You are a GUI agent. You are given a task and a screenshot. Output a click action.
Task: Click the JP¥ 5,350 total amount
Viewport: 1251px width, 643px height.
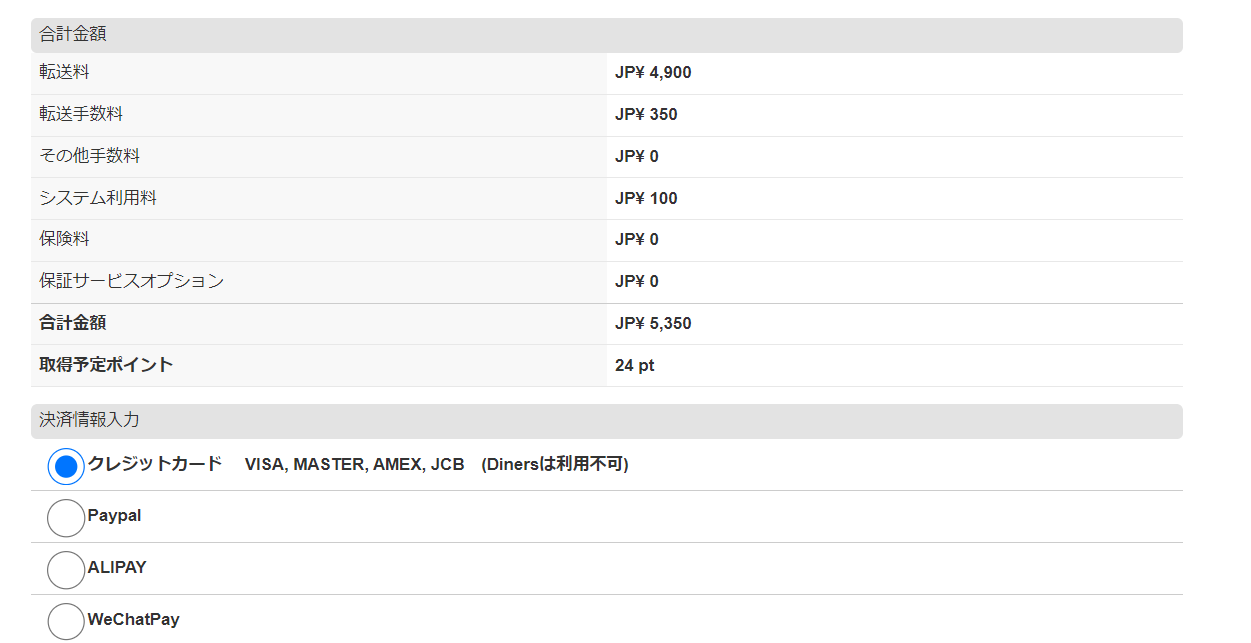tap(653, 324)
